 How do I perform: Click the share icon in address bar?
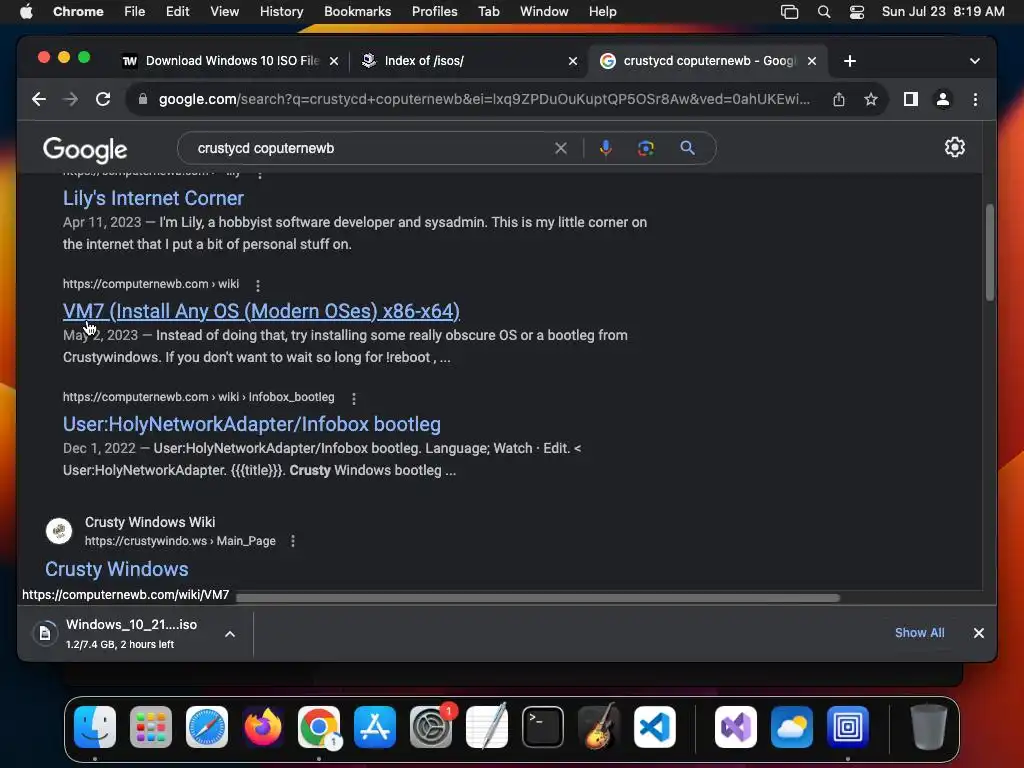[839, 99]
